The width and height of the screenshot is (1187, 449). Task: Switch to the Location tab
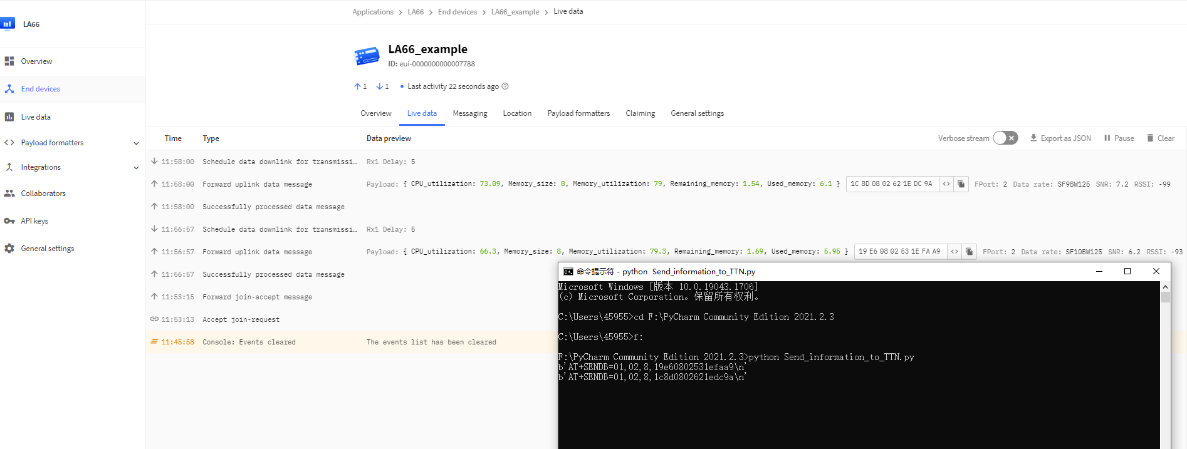point(517,114)
